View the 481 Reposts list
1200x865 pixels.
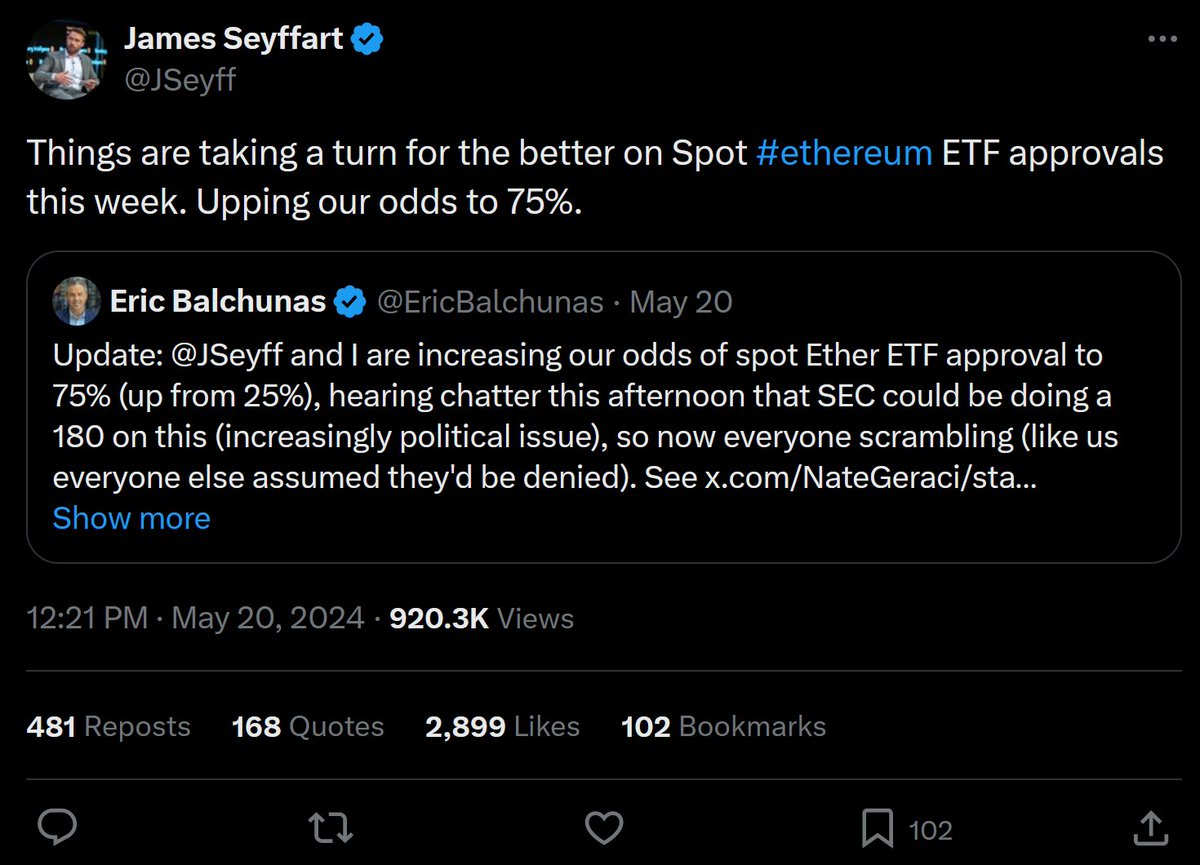(x=108, y=726)
